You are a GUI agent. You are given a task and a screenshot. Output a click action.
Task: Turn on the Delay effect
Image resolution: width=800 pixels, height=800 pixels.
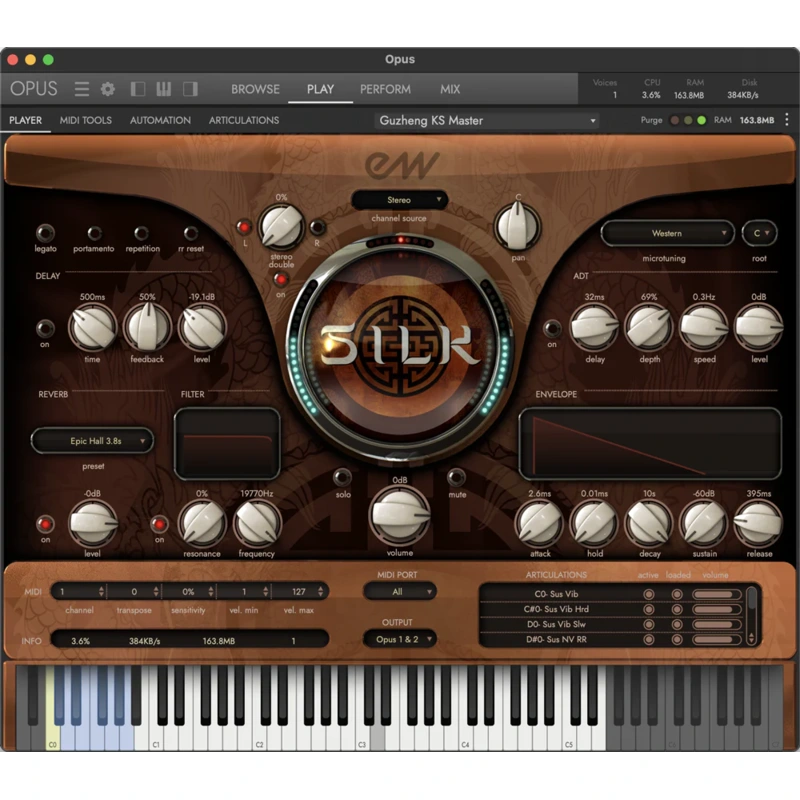(x=45, y=328)
